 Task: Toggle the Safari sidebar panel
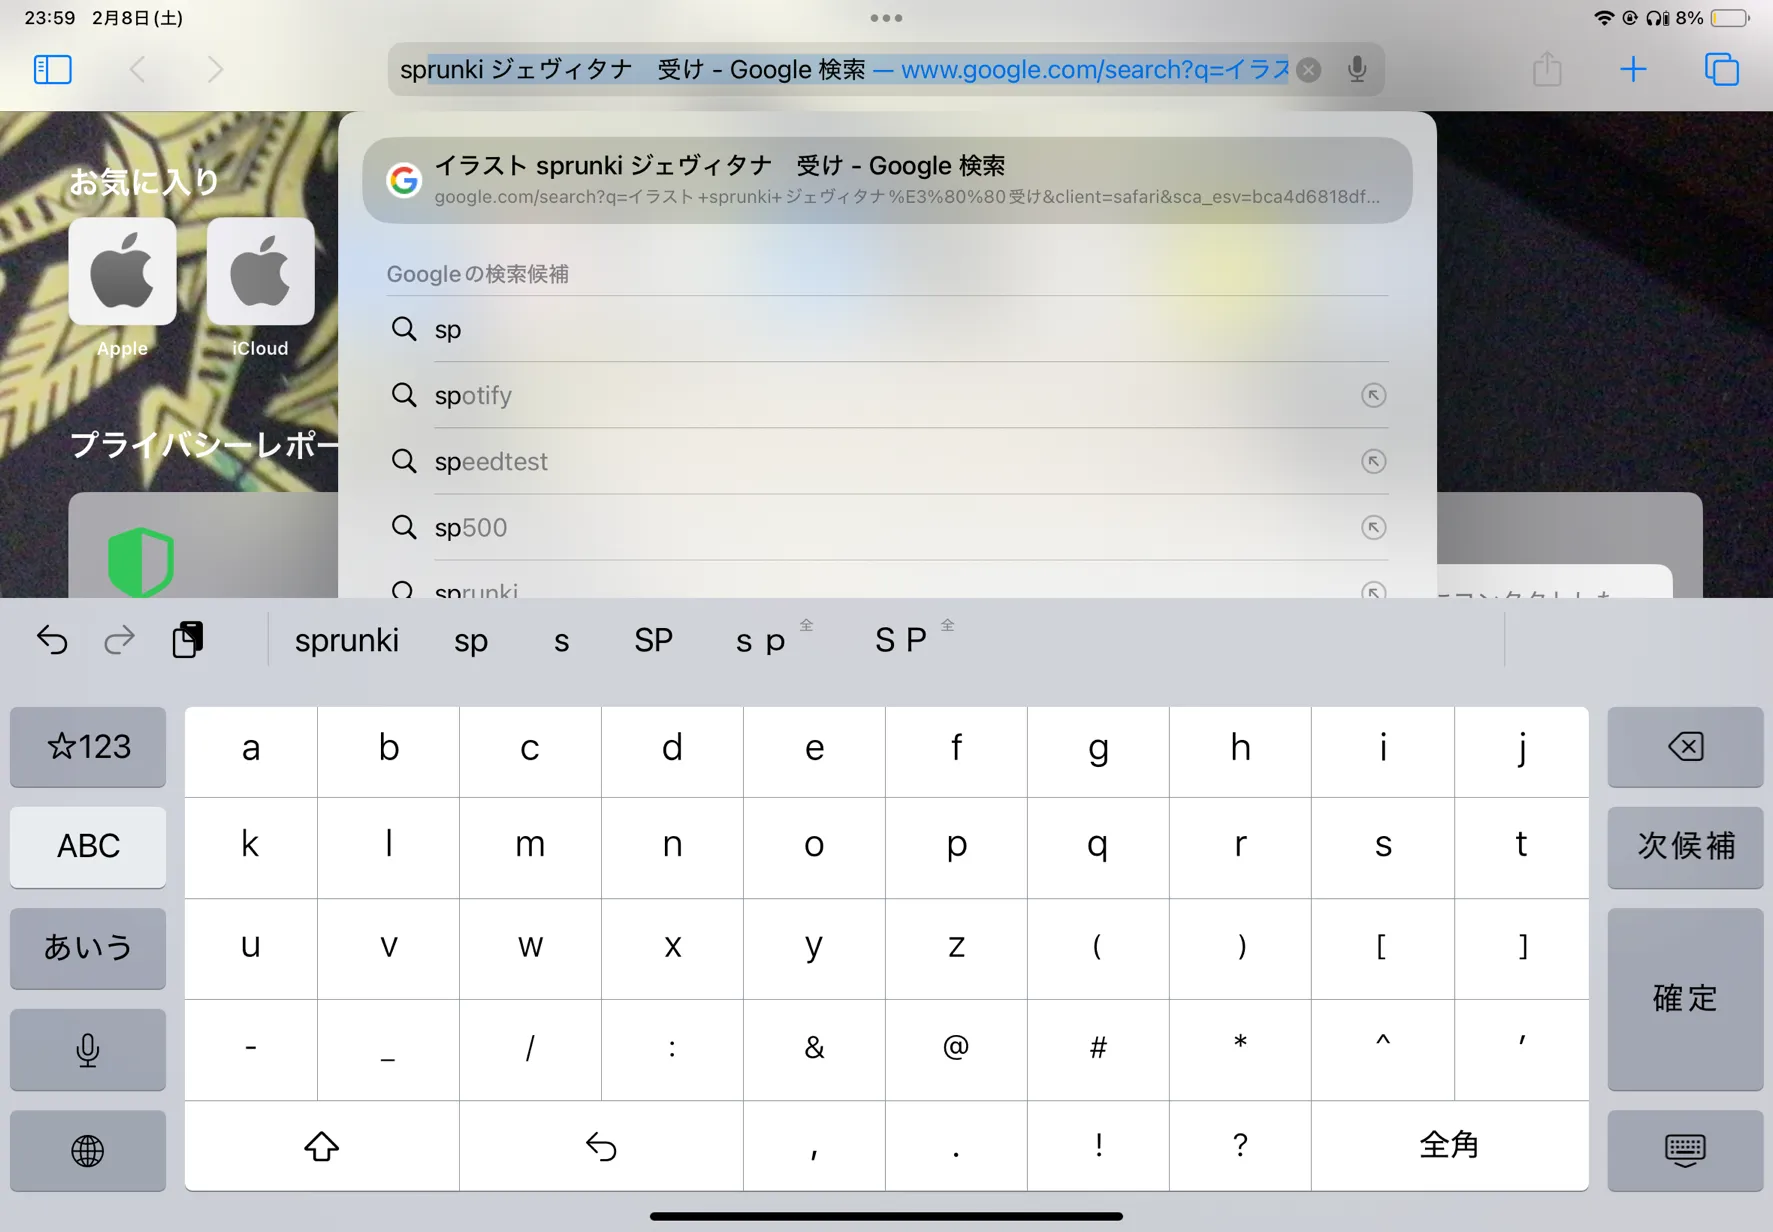pyautogui.click(x=53, y=69)
